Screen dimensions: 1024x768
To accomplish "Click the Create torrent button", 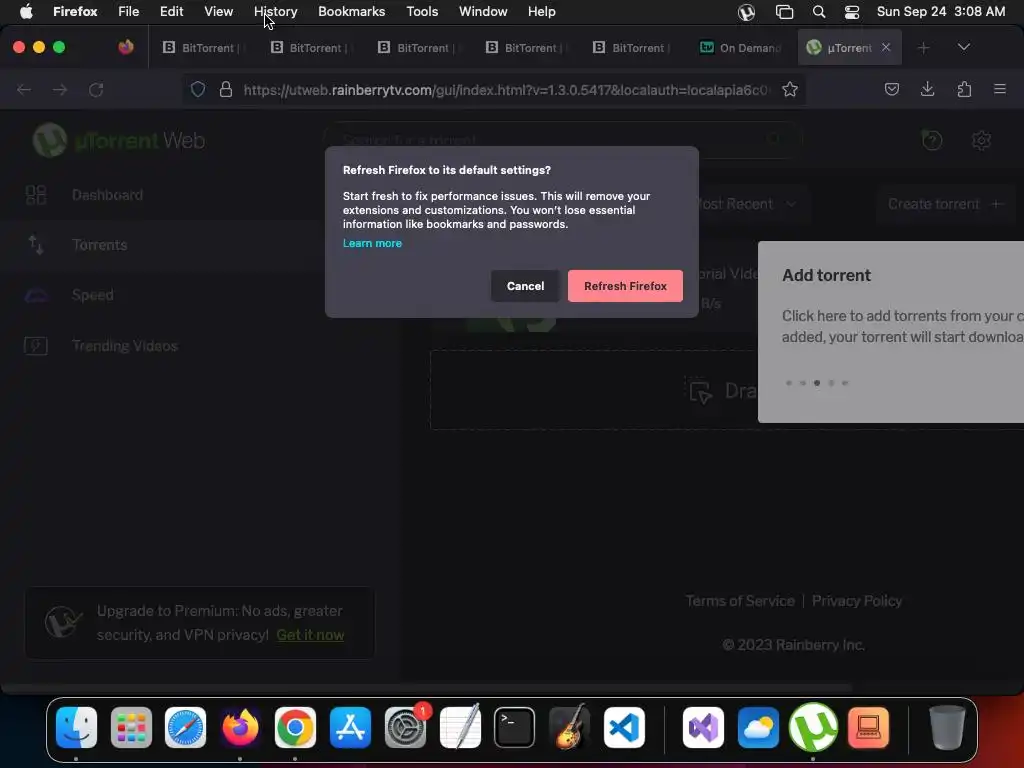I will point(944,204).
